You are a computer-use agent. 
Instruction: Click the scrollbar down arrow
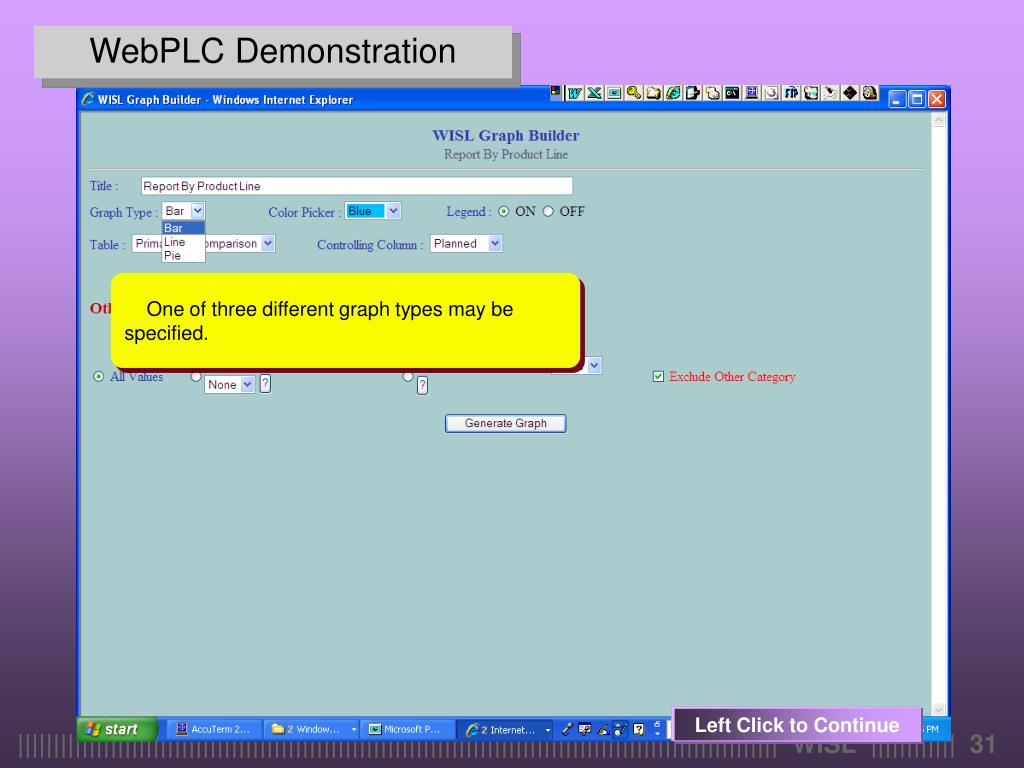[938, 709]
